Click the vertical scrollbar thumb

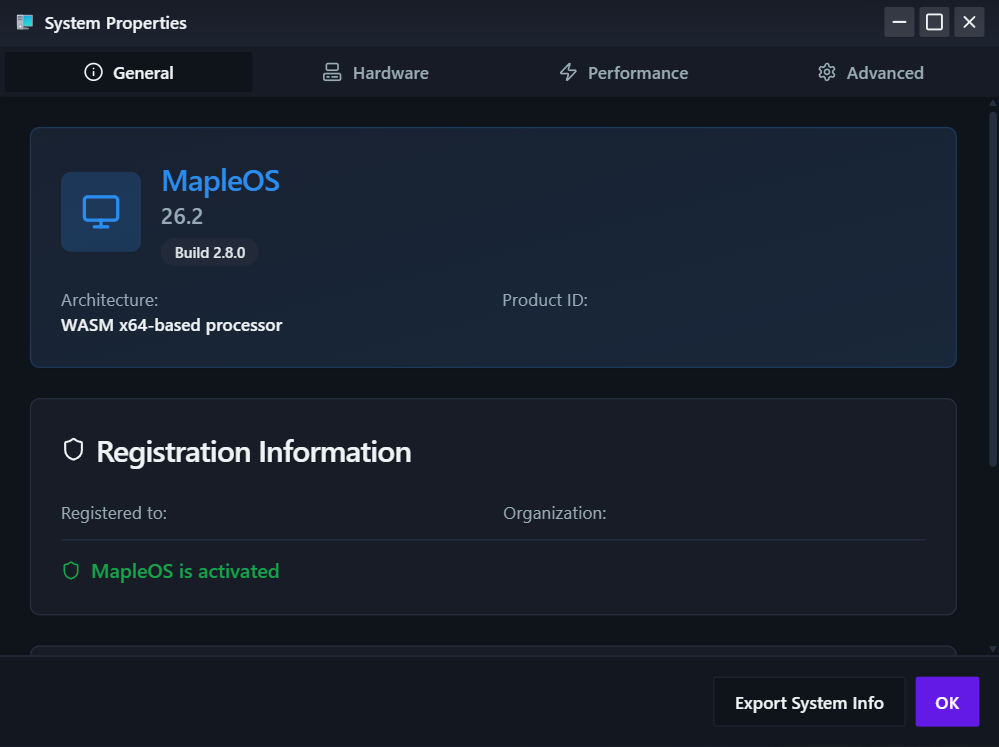click(x=993, y=289)
